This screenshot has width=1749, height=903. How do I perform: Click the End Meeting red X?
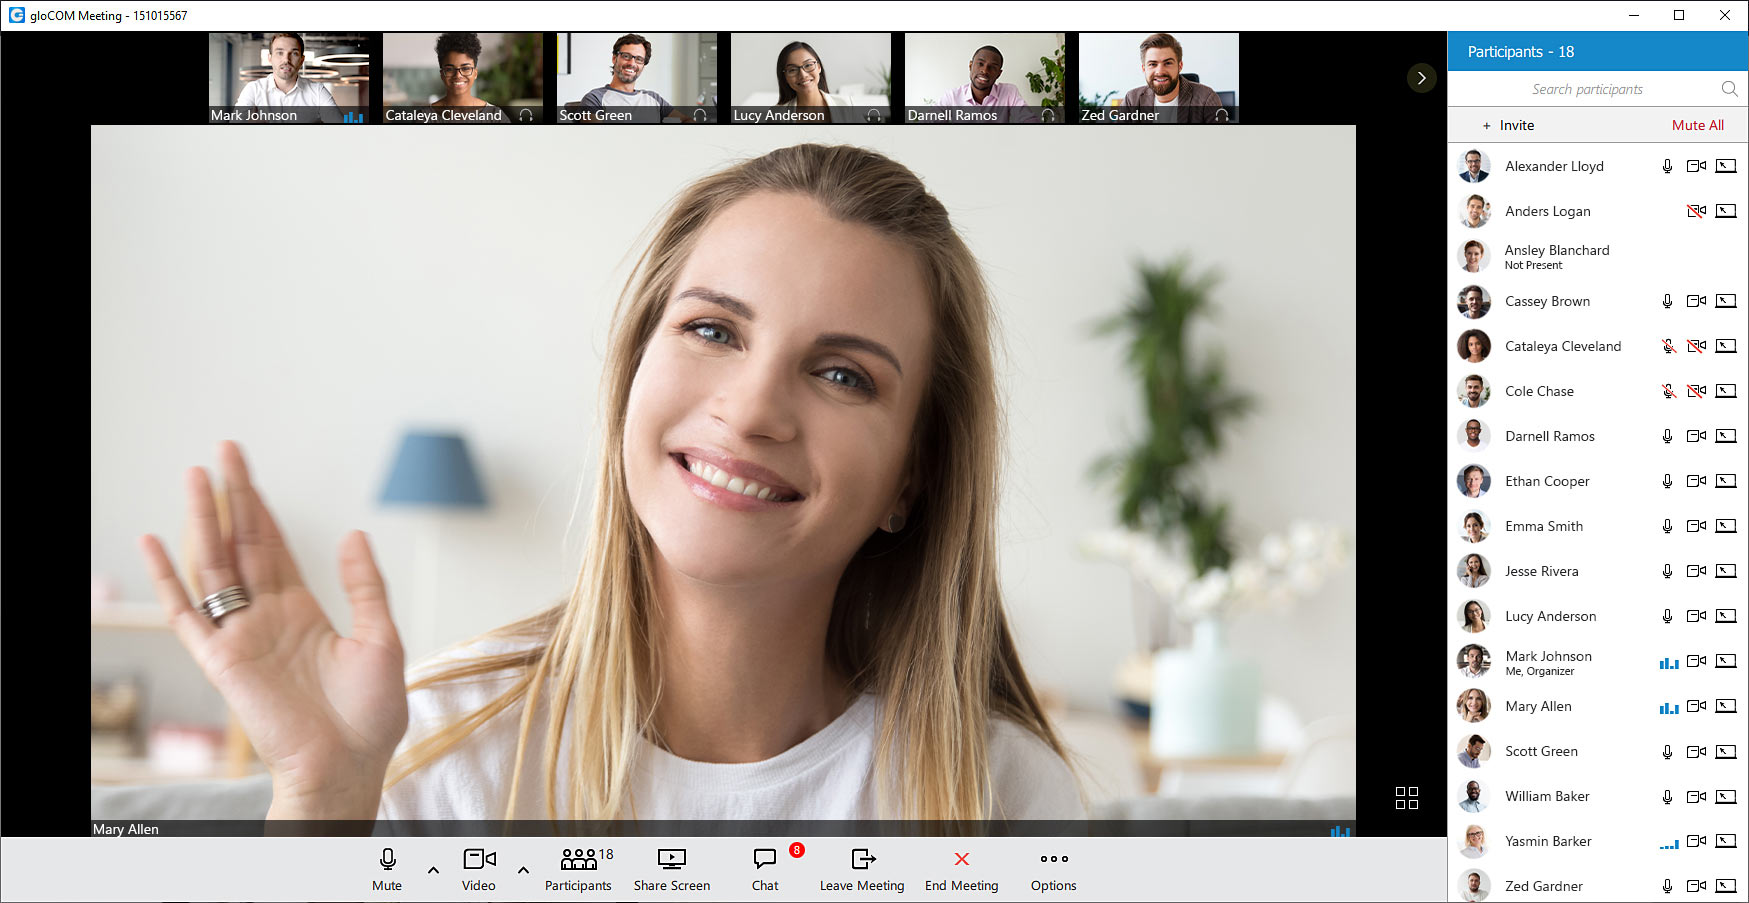[x=961, y=859]
